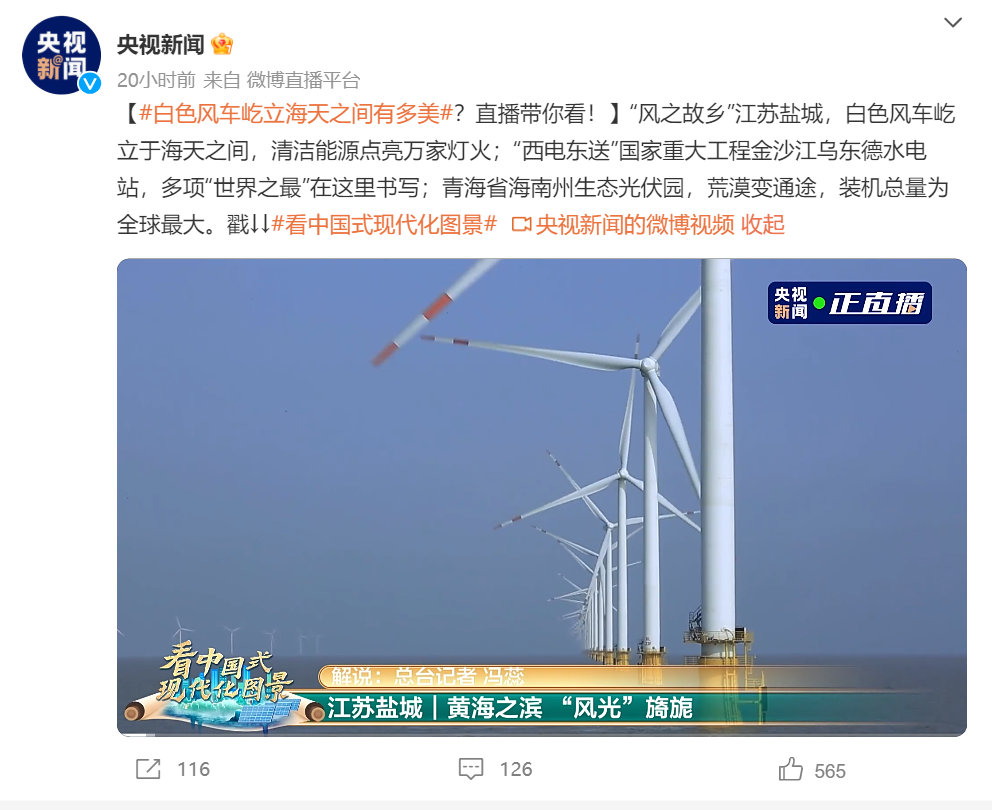Click the video progress bar at bottom
The image size is (992, 810).
point(542,734)
